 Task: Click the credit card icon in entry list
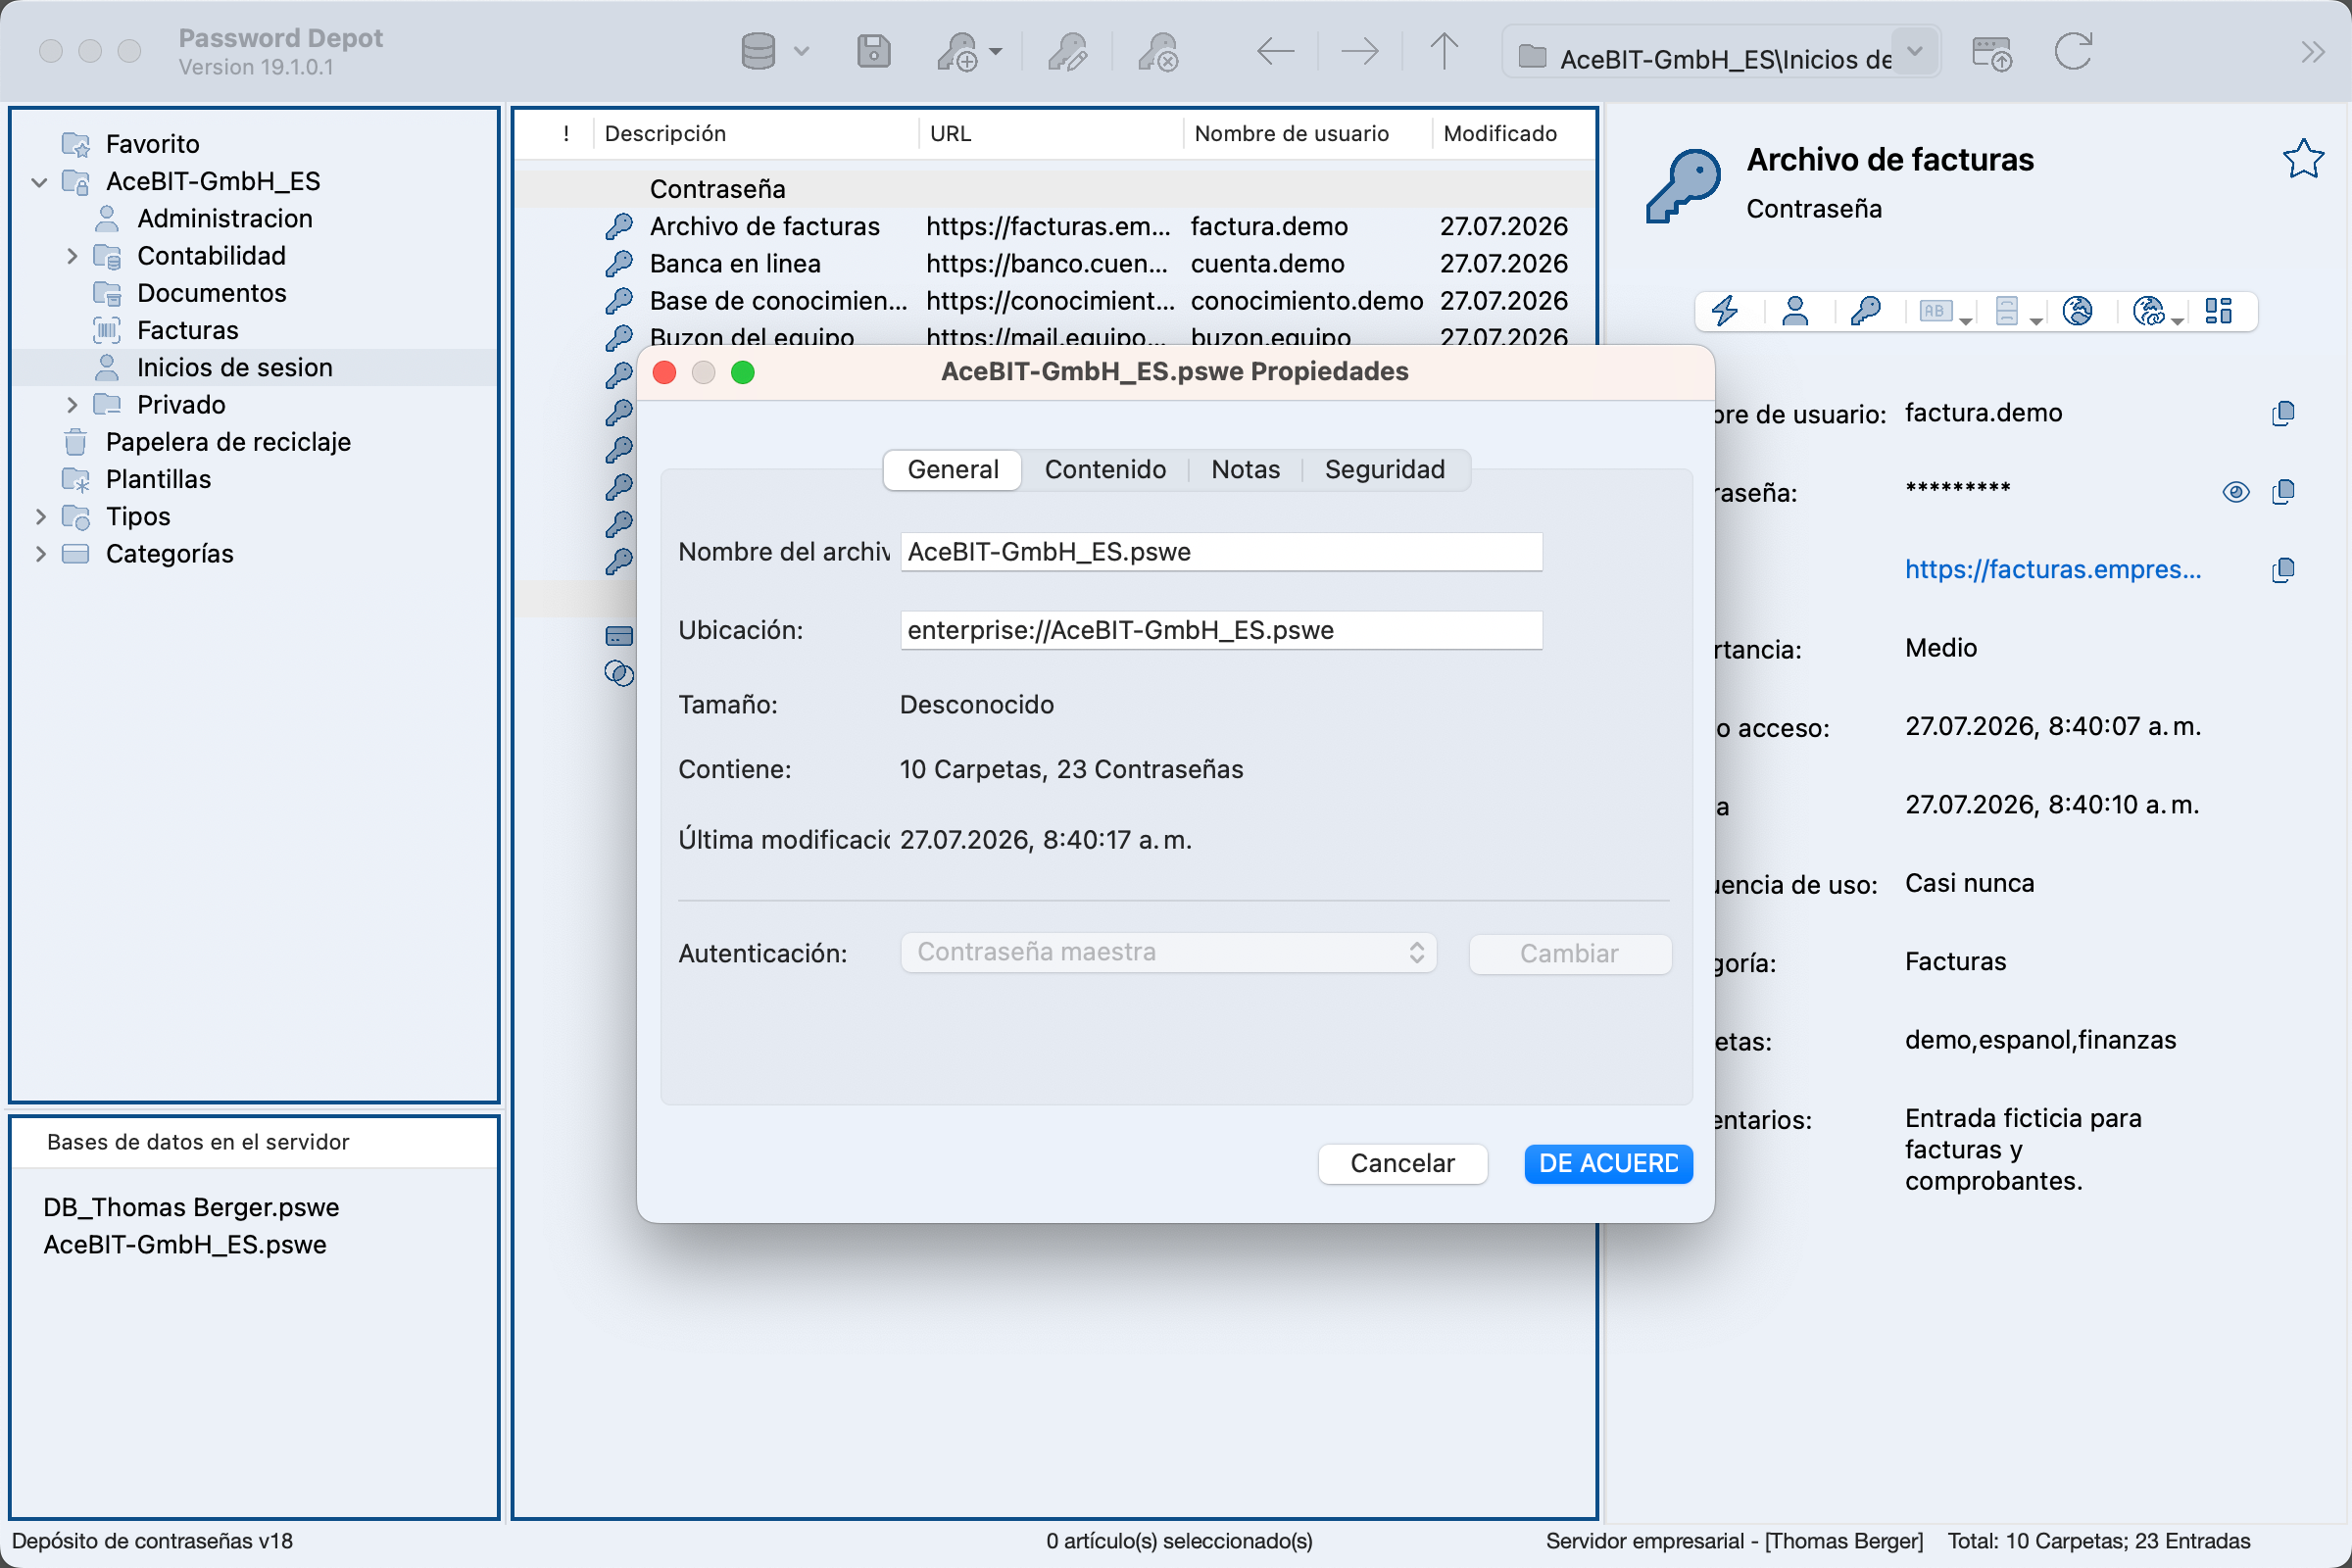[x=619, y=636]
